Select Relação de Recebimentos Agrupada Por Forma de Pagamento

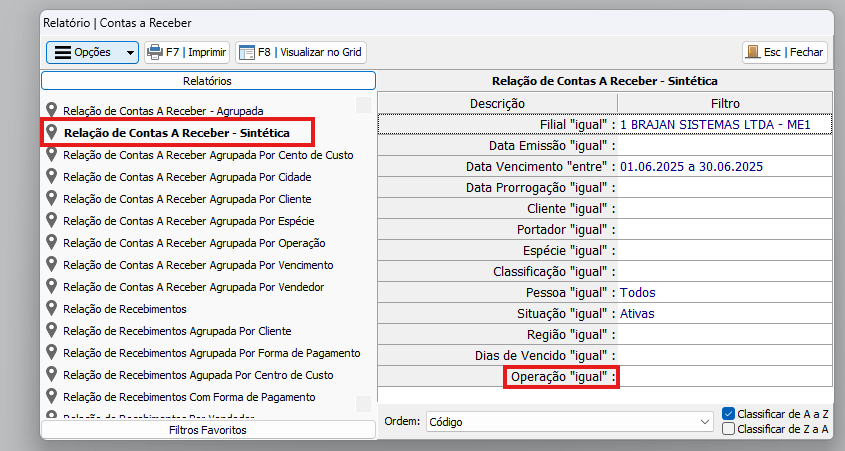click(211, 353)
